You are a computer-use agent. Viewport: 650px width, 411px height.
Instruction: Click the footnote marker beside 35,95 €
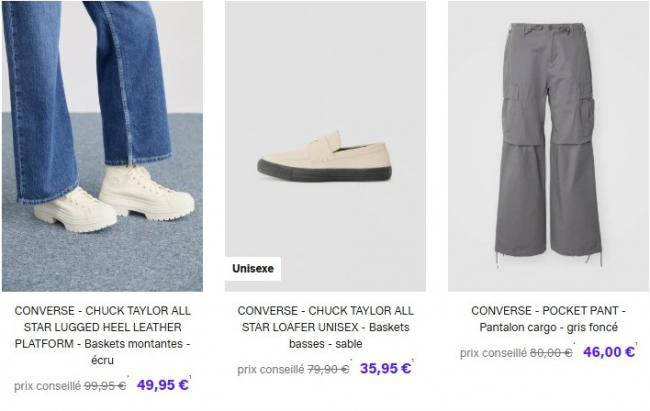(413, 360)
